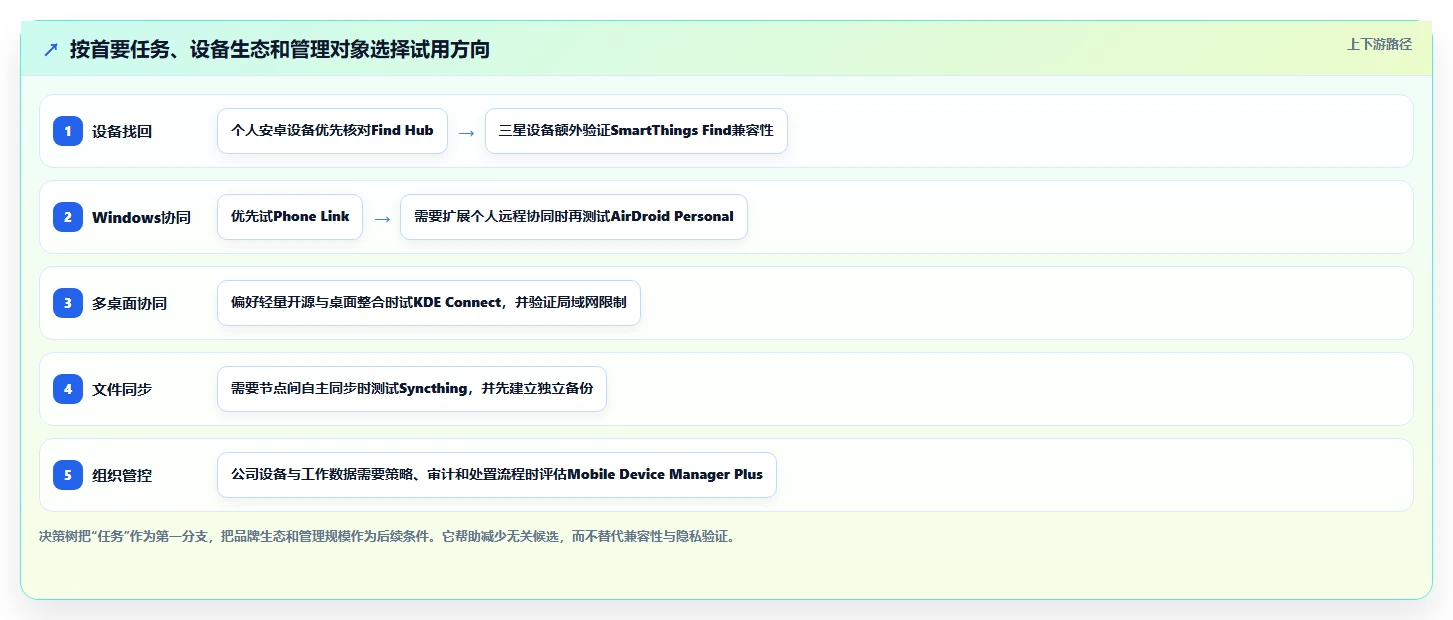Click the 上下游路径 label

point(1379,44)
